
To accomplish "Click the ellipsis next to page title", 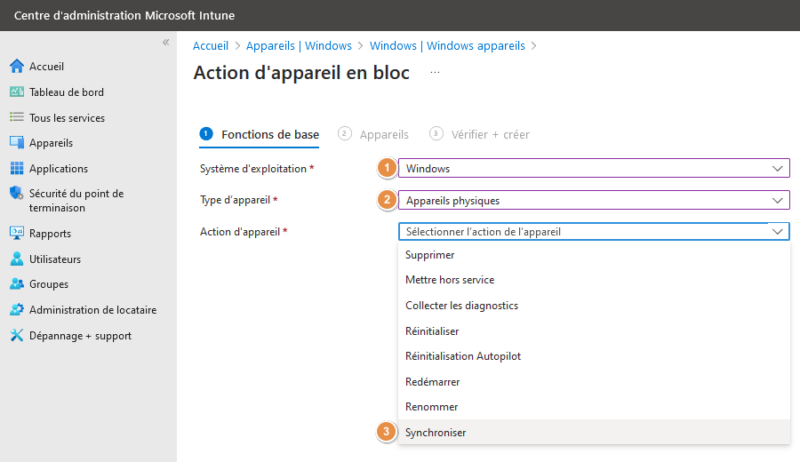I will point(434,73).
